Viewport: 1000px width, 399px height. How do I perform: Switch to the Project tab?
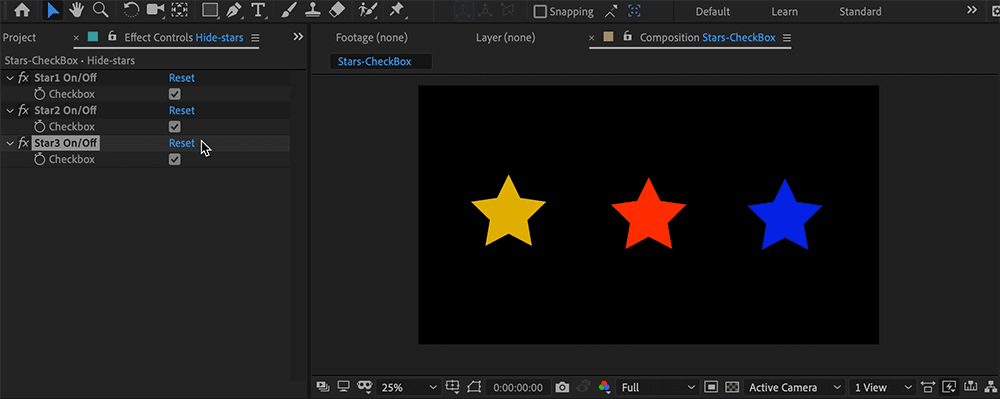coord(19,38)
